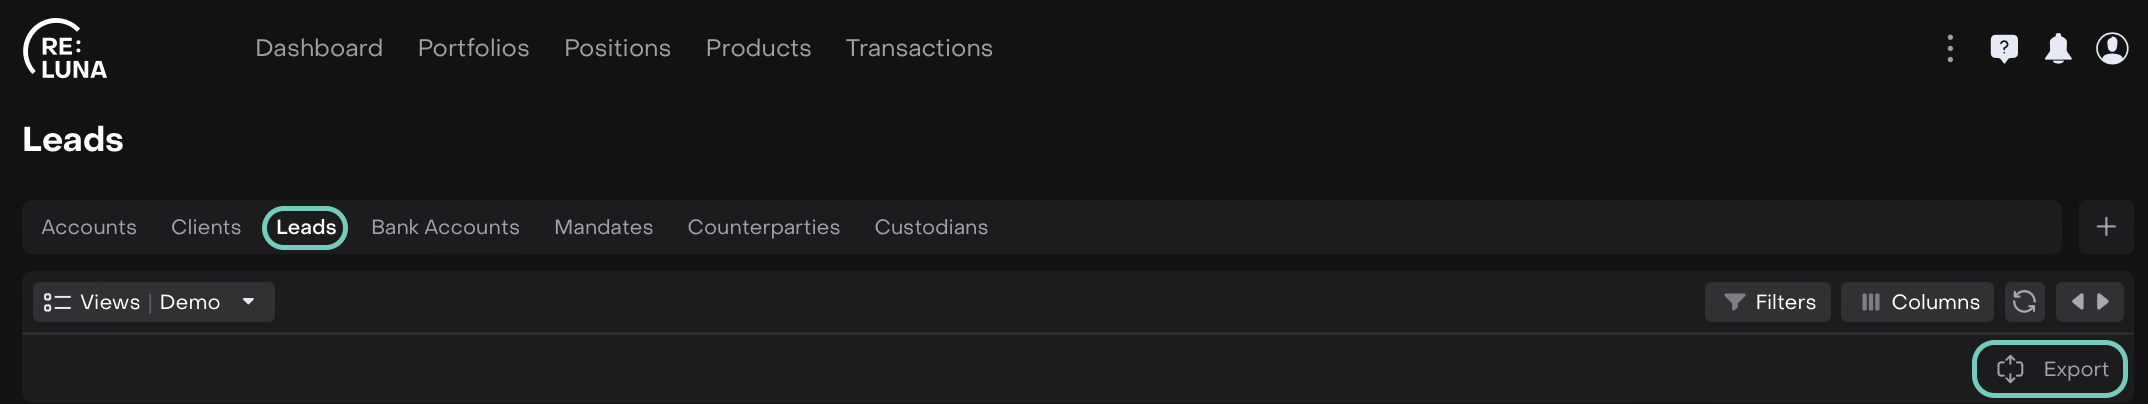Open the help chat icon
This screenshot has height=404, width=2148.
[x=2004, y=48]
